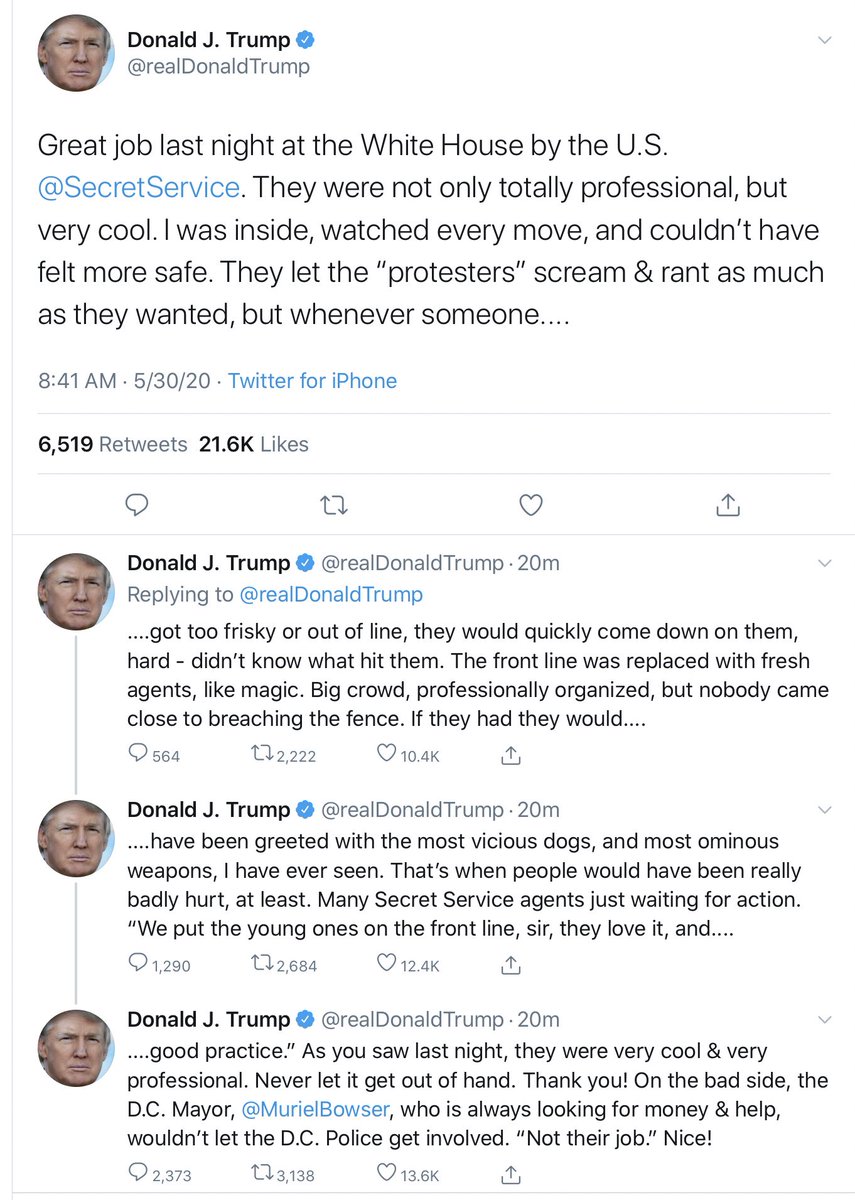Reply to the tweet with 2,373 replies
The height and width of the screenshot is (1200, 855).
[x=139, y=1172]
